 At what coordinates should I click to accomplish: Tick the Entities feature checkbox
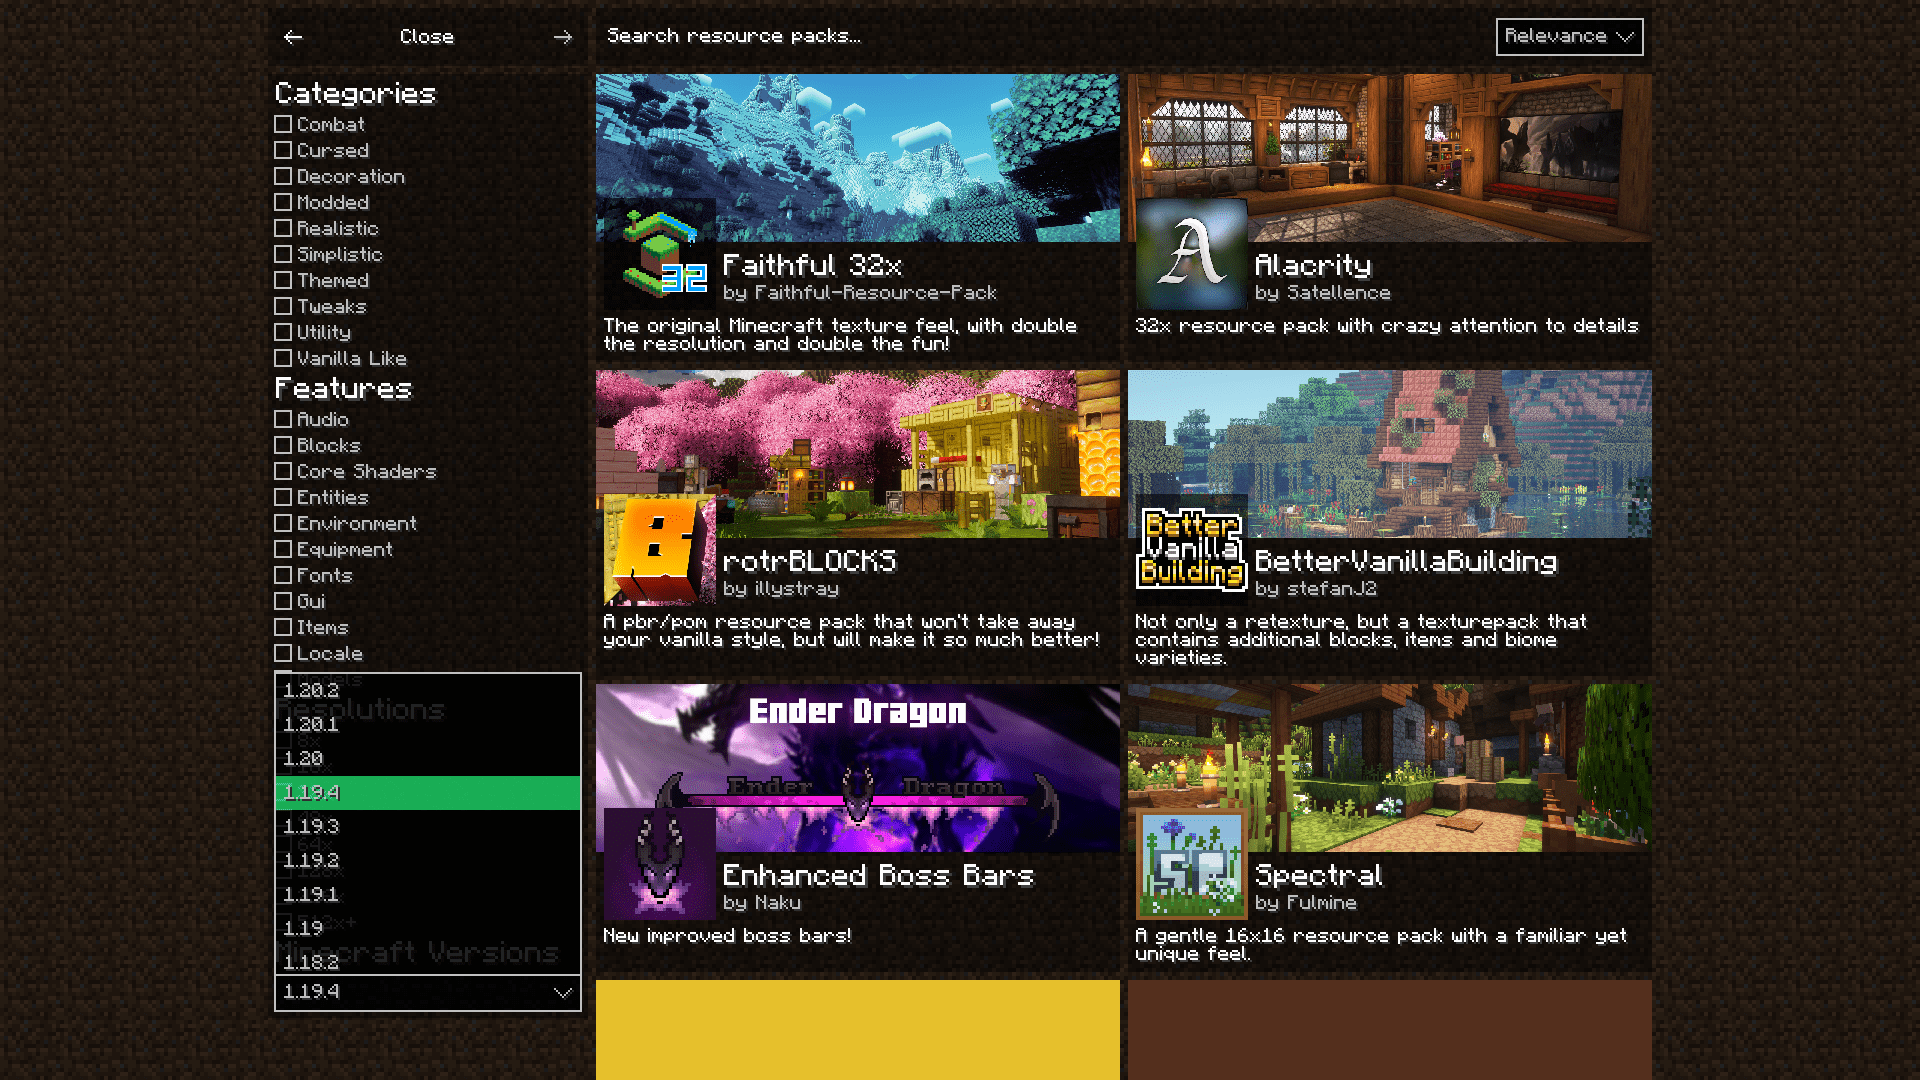pyautogui.click(x=283, y=497)
